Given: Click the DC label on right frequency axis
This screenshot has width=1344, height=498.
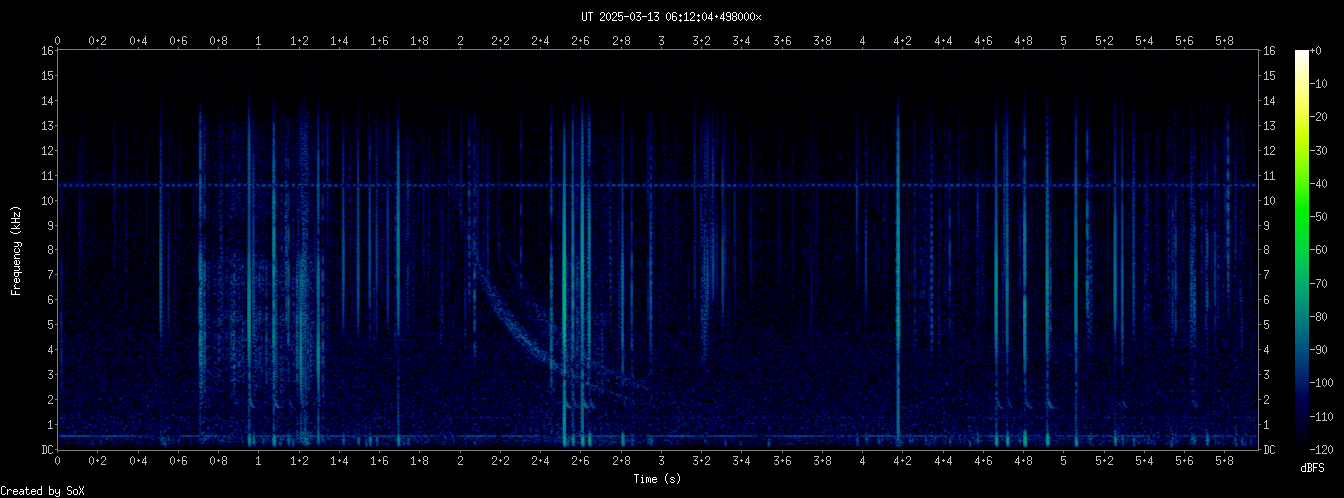Looking at the screenshot, I should pyautogui.click(x=1270, y=450).
